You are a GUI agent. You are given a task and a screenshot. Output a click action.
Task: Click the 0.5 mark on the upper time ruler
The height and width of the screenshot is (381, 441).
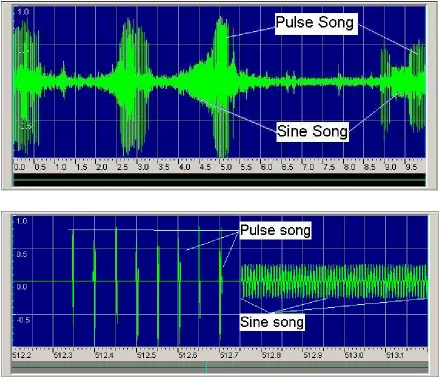(x=40, y=167)
